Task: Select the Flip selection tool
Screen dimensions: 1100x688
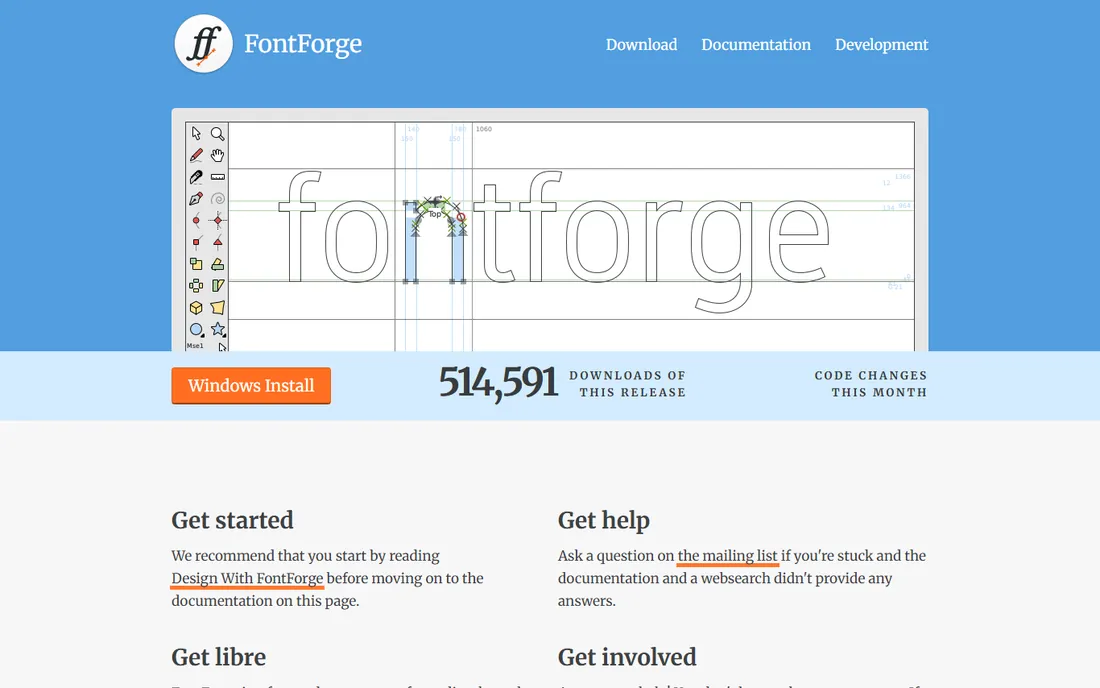Action: click(x=196, y=285)
